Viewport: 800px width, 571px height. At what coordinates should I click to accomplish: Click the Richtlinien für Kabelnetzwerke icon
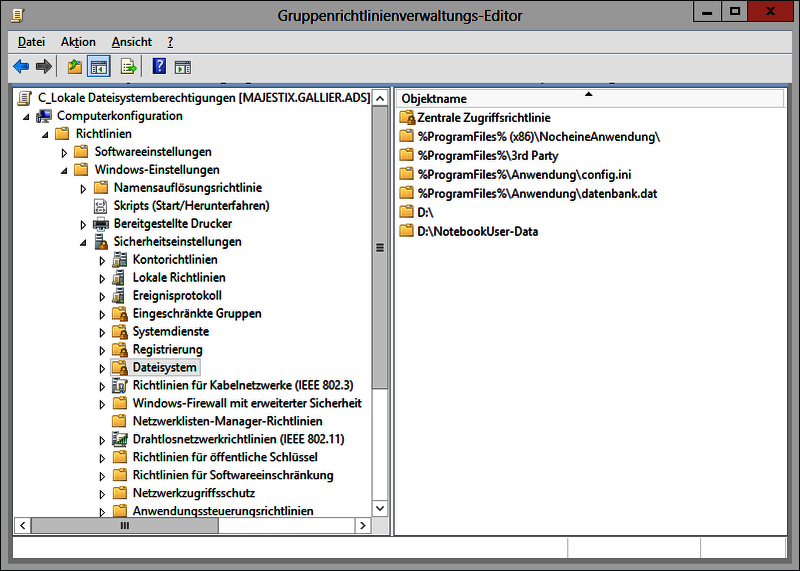pos(119,385)
